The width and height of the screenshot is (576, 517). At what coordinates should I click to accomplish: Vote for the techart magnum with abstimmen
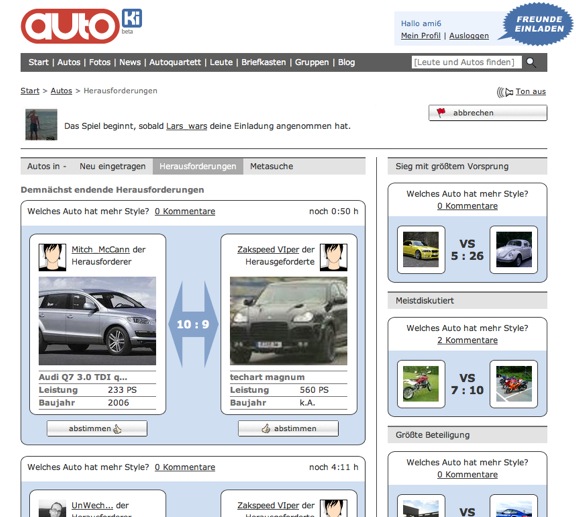288,428
